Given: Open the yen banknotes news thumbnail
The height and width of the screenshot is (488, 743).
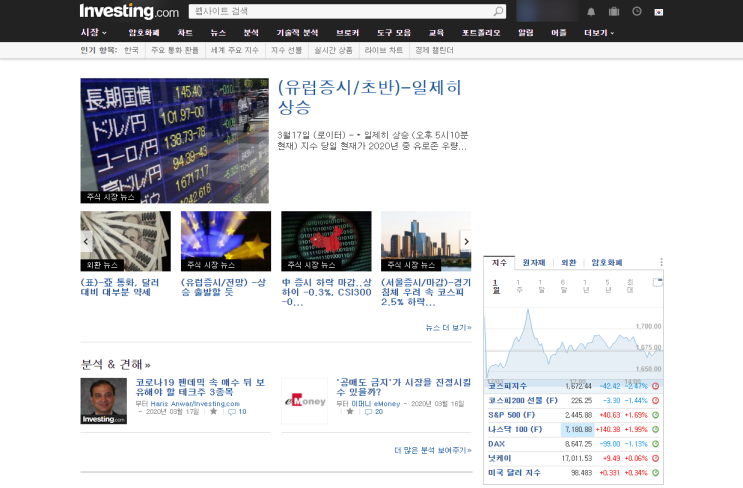Looking at the screenshot, I should [x=126, y=241].
